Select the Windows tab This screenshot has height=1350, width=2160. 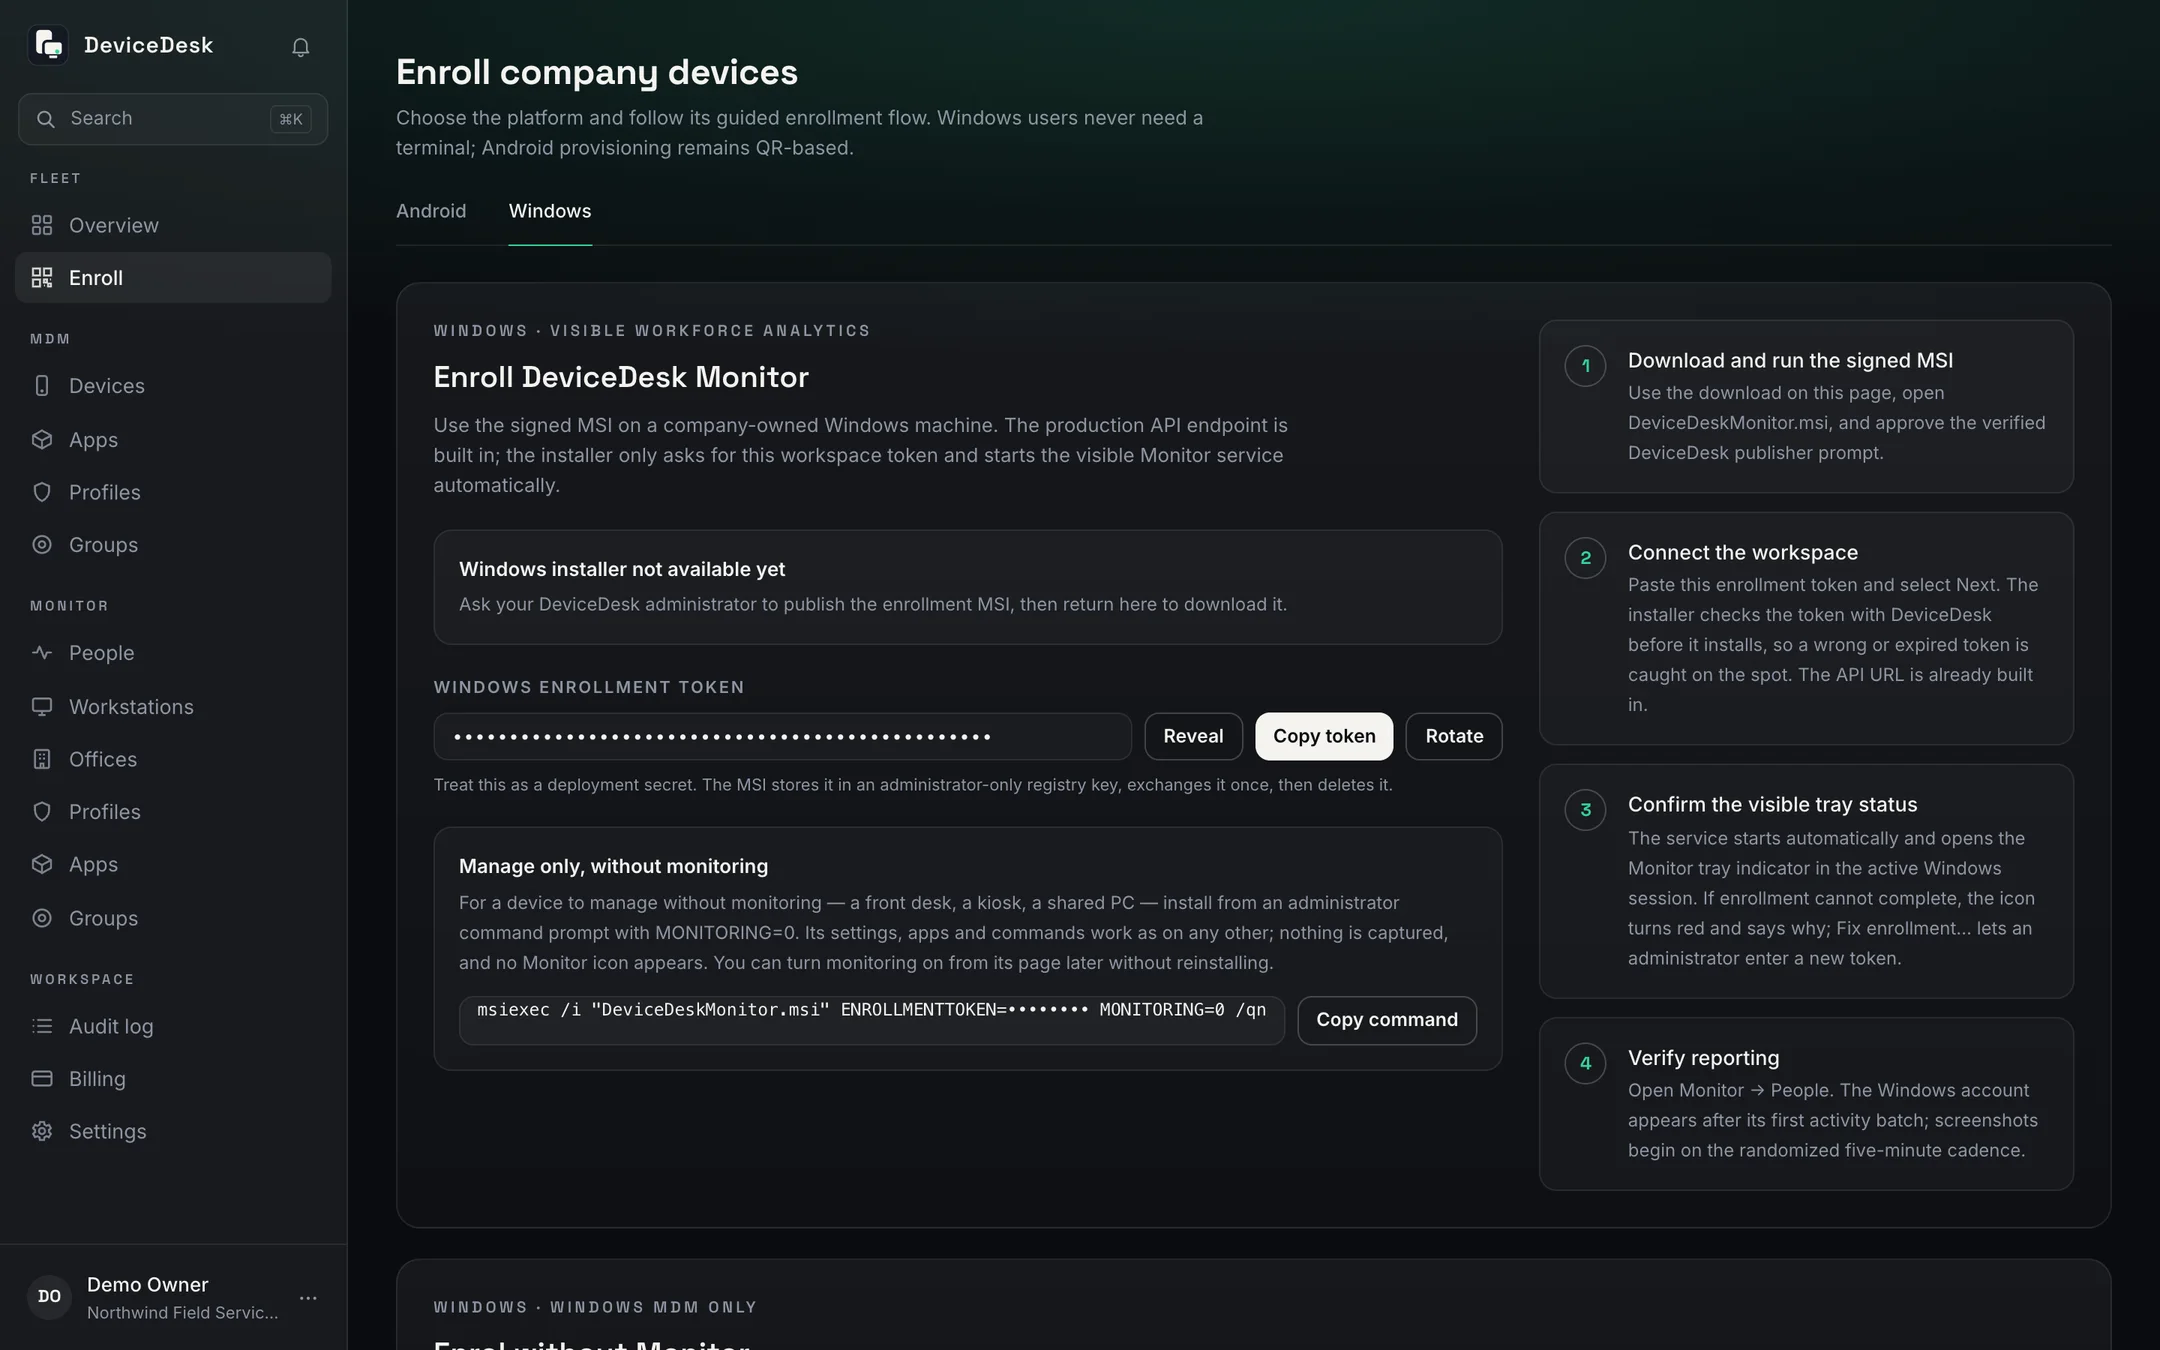tap(550, 211)
